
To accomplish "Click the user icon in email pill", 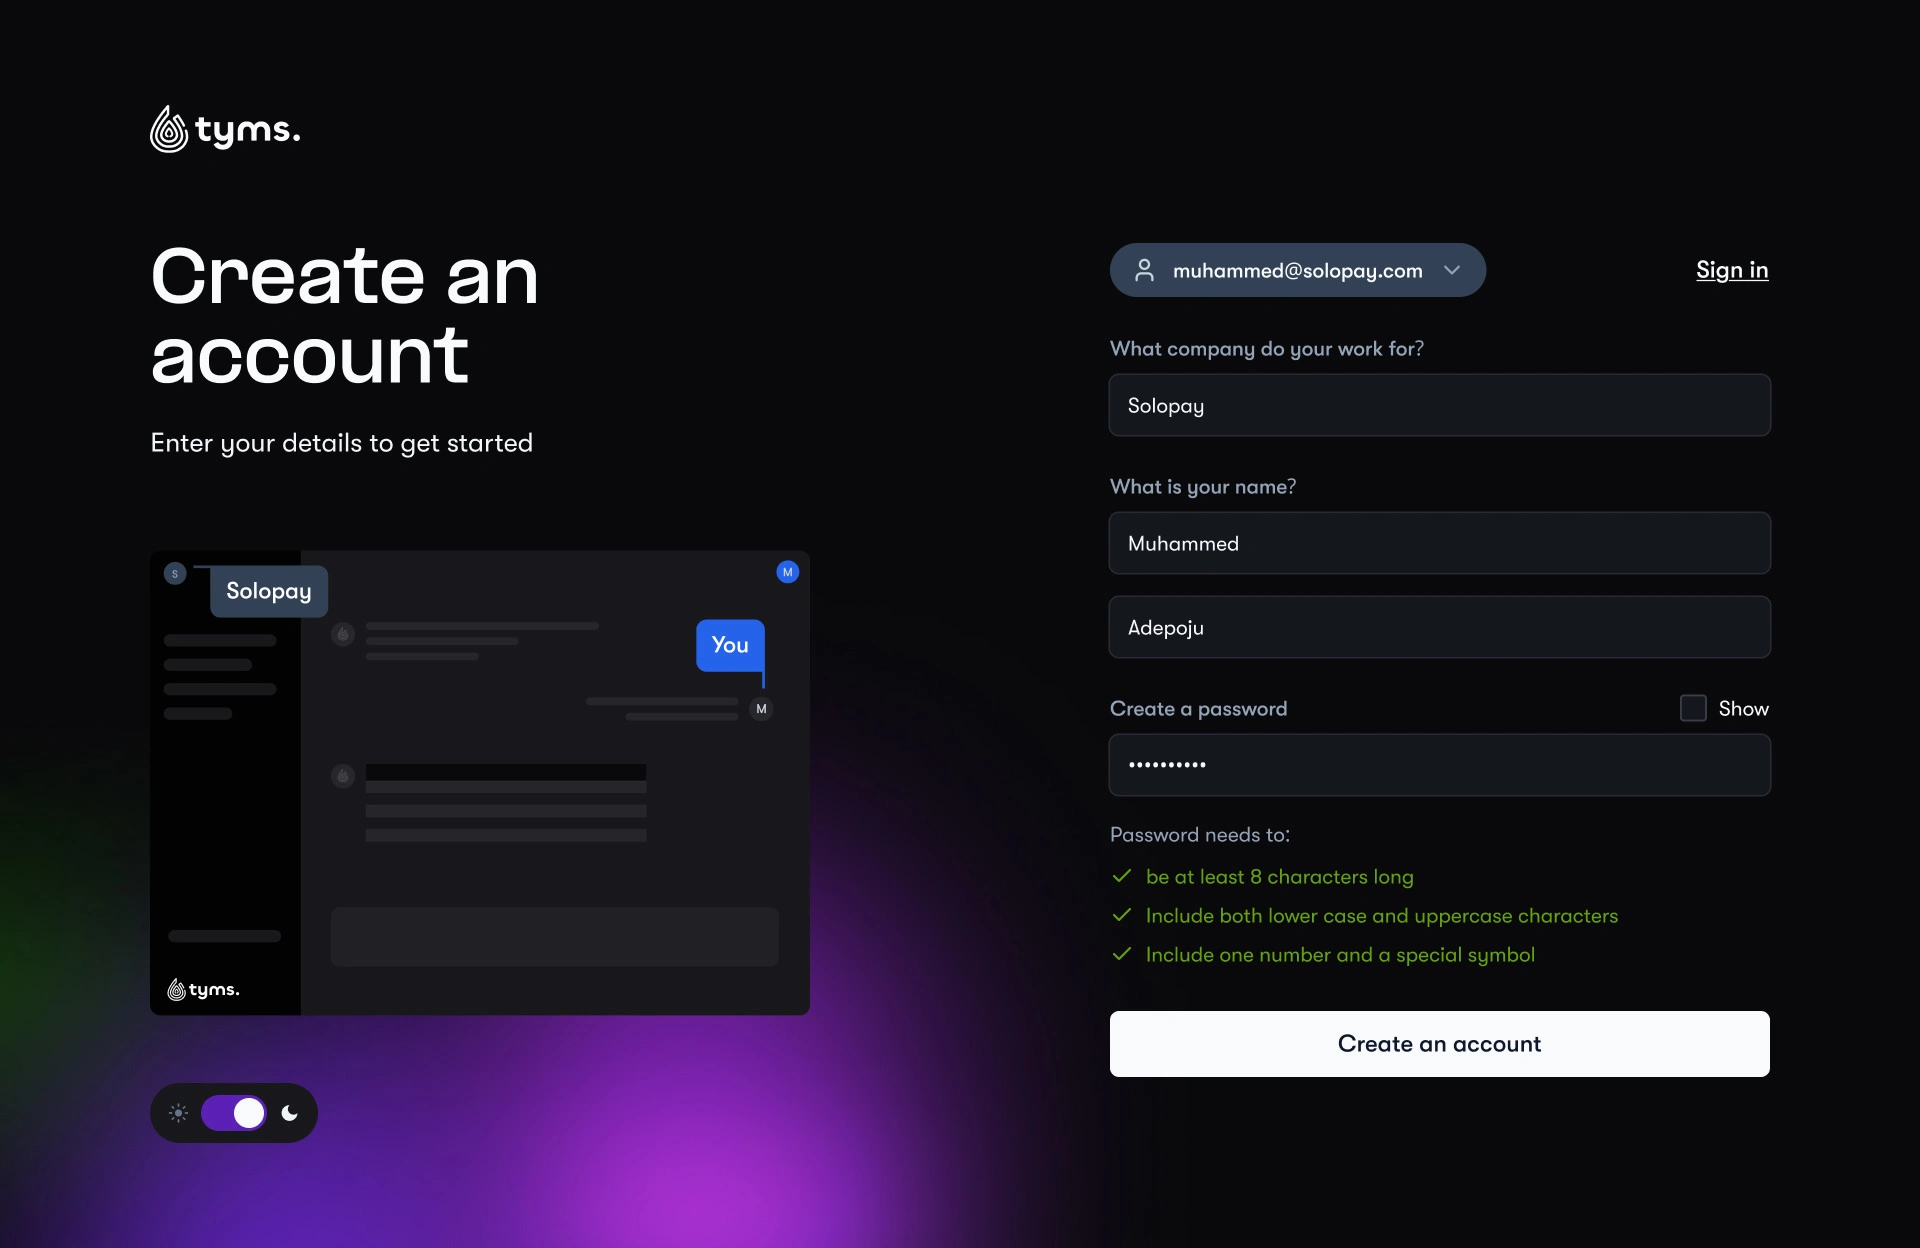I will pyautogui.click(x=1145, y=270).
